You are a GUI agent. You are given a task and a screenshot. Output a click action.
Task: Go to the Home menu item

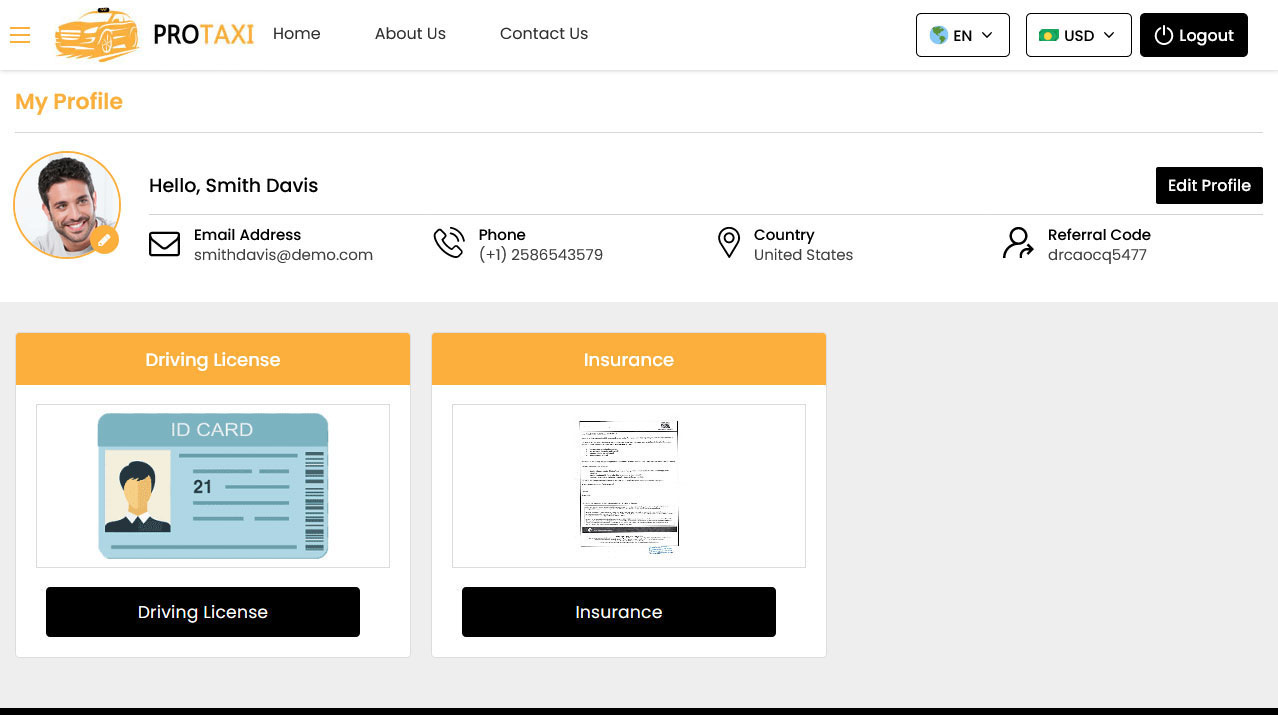296,34
